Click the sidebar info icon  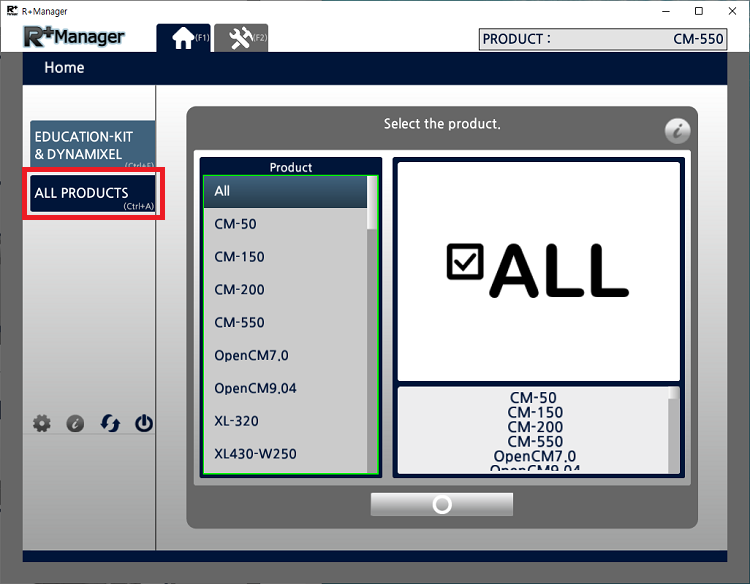pos(75,423)
